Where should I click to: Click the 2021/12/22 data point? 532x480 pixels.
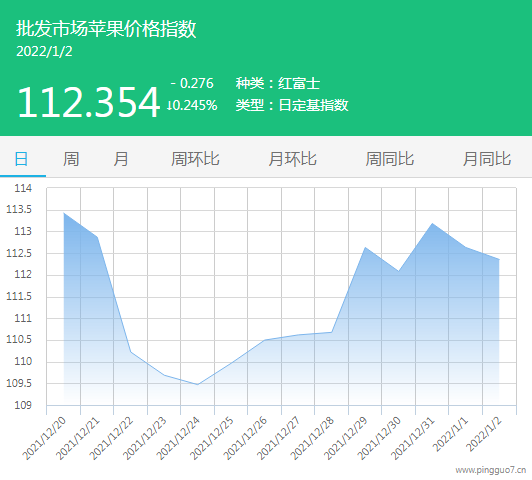pyautogui.click(x=131, y=352)
